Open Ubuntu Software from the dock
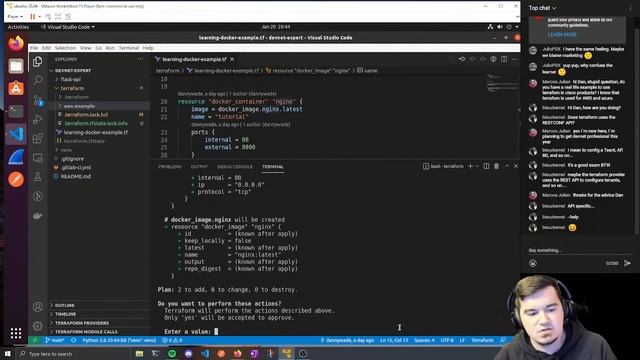Viewport: 640px width, 360px height. [16, 89]
